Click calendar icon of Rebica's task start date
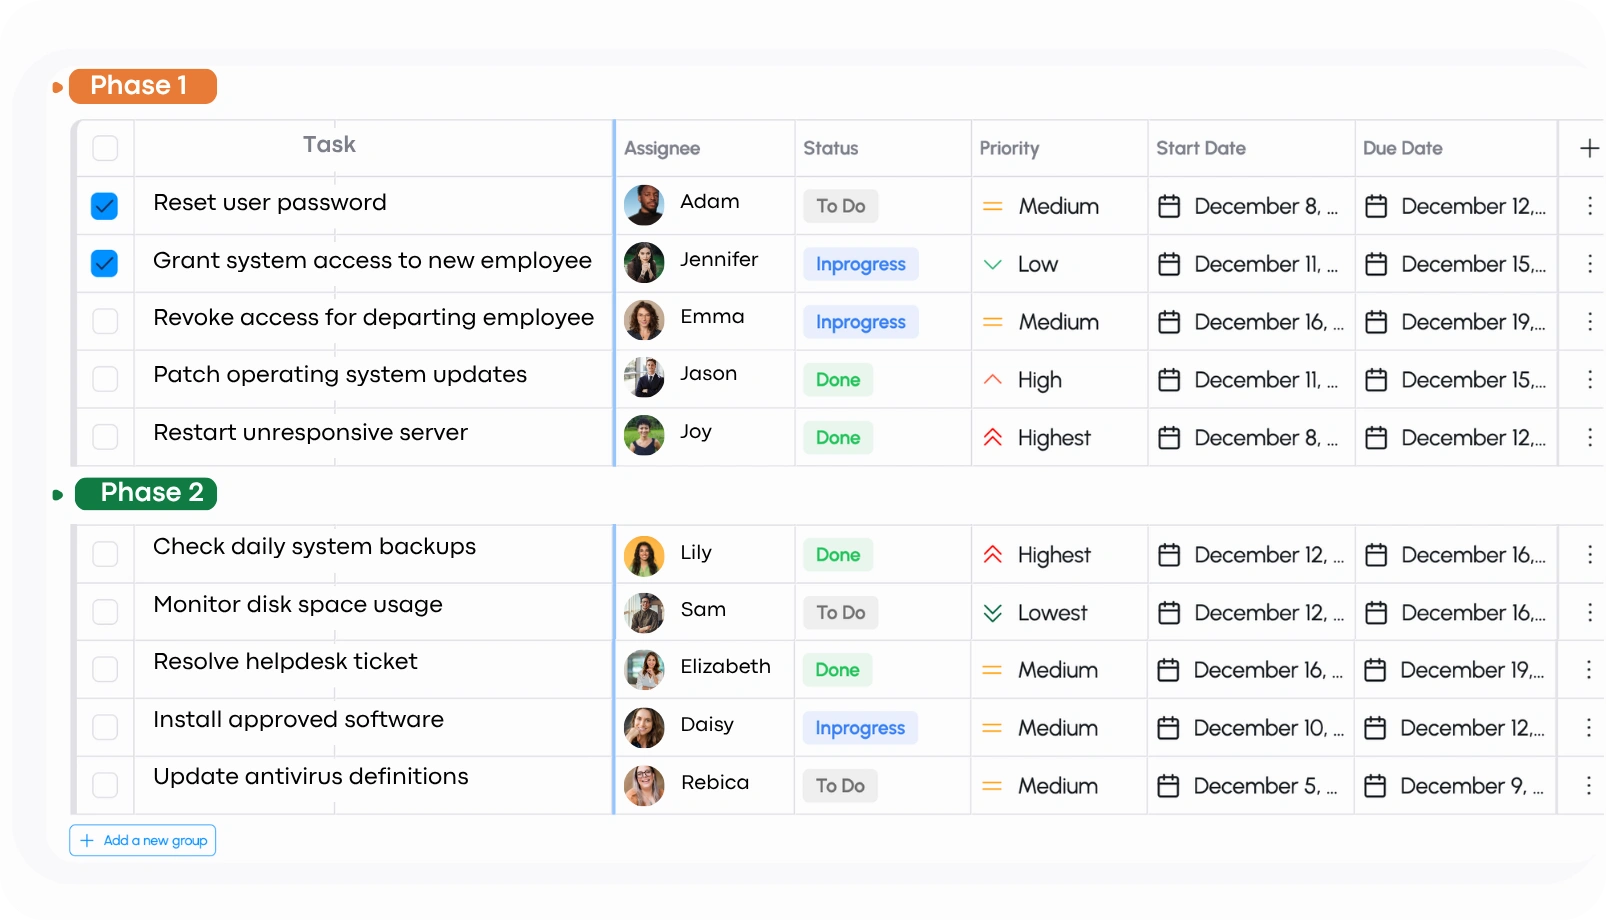This screenshot has height=922, width=1609. coord(1168,786)
